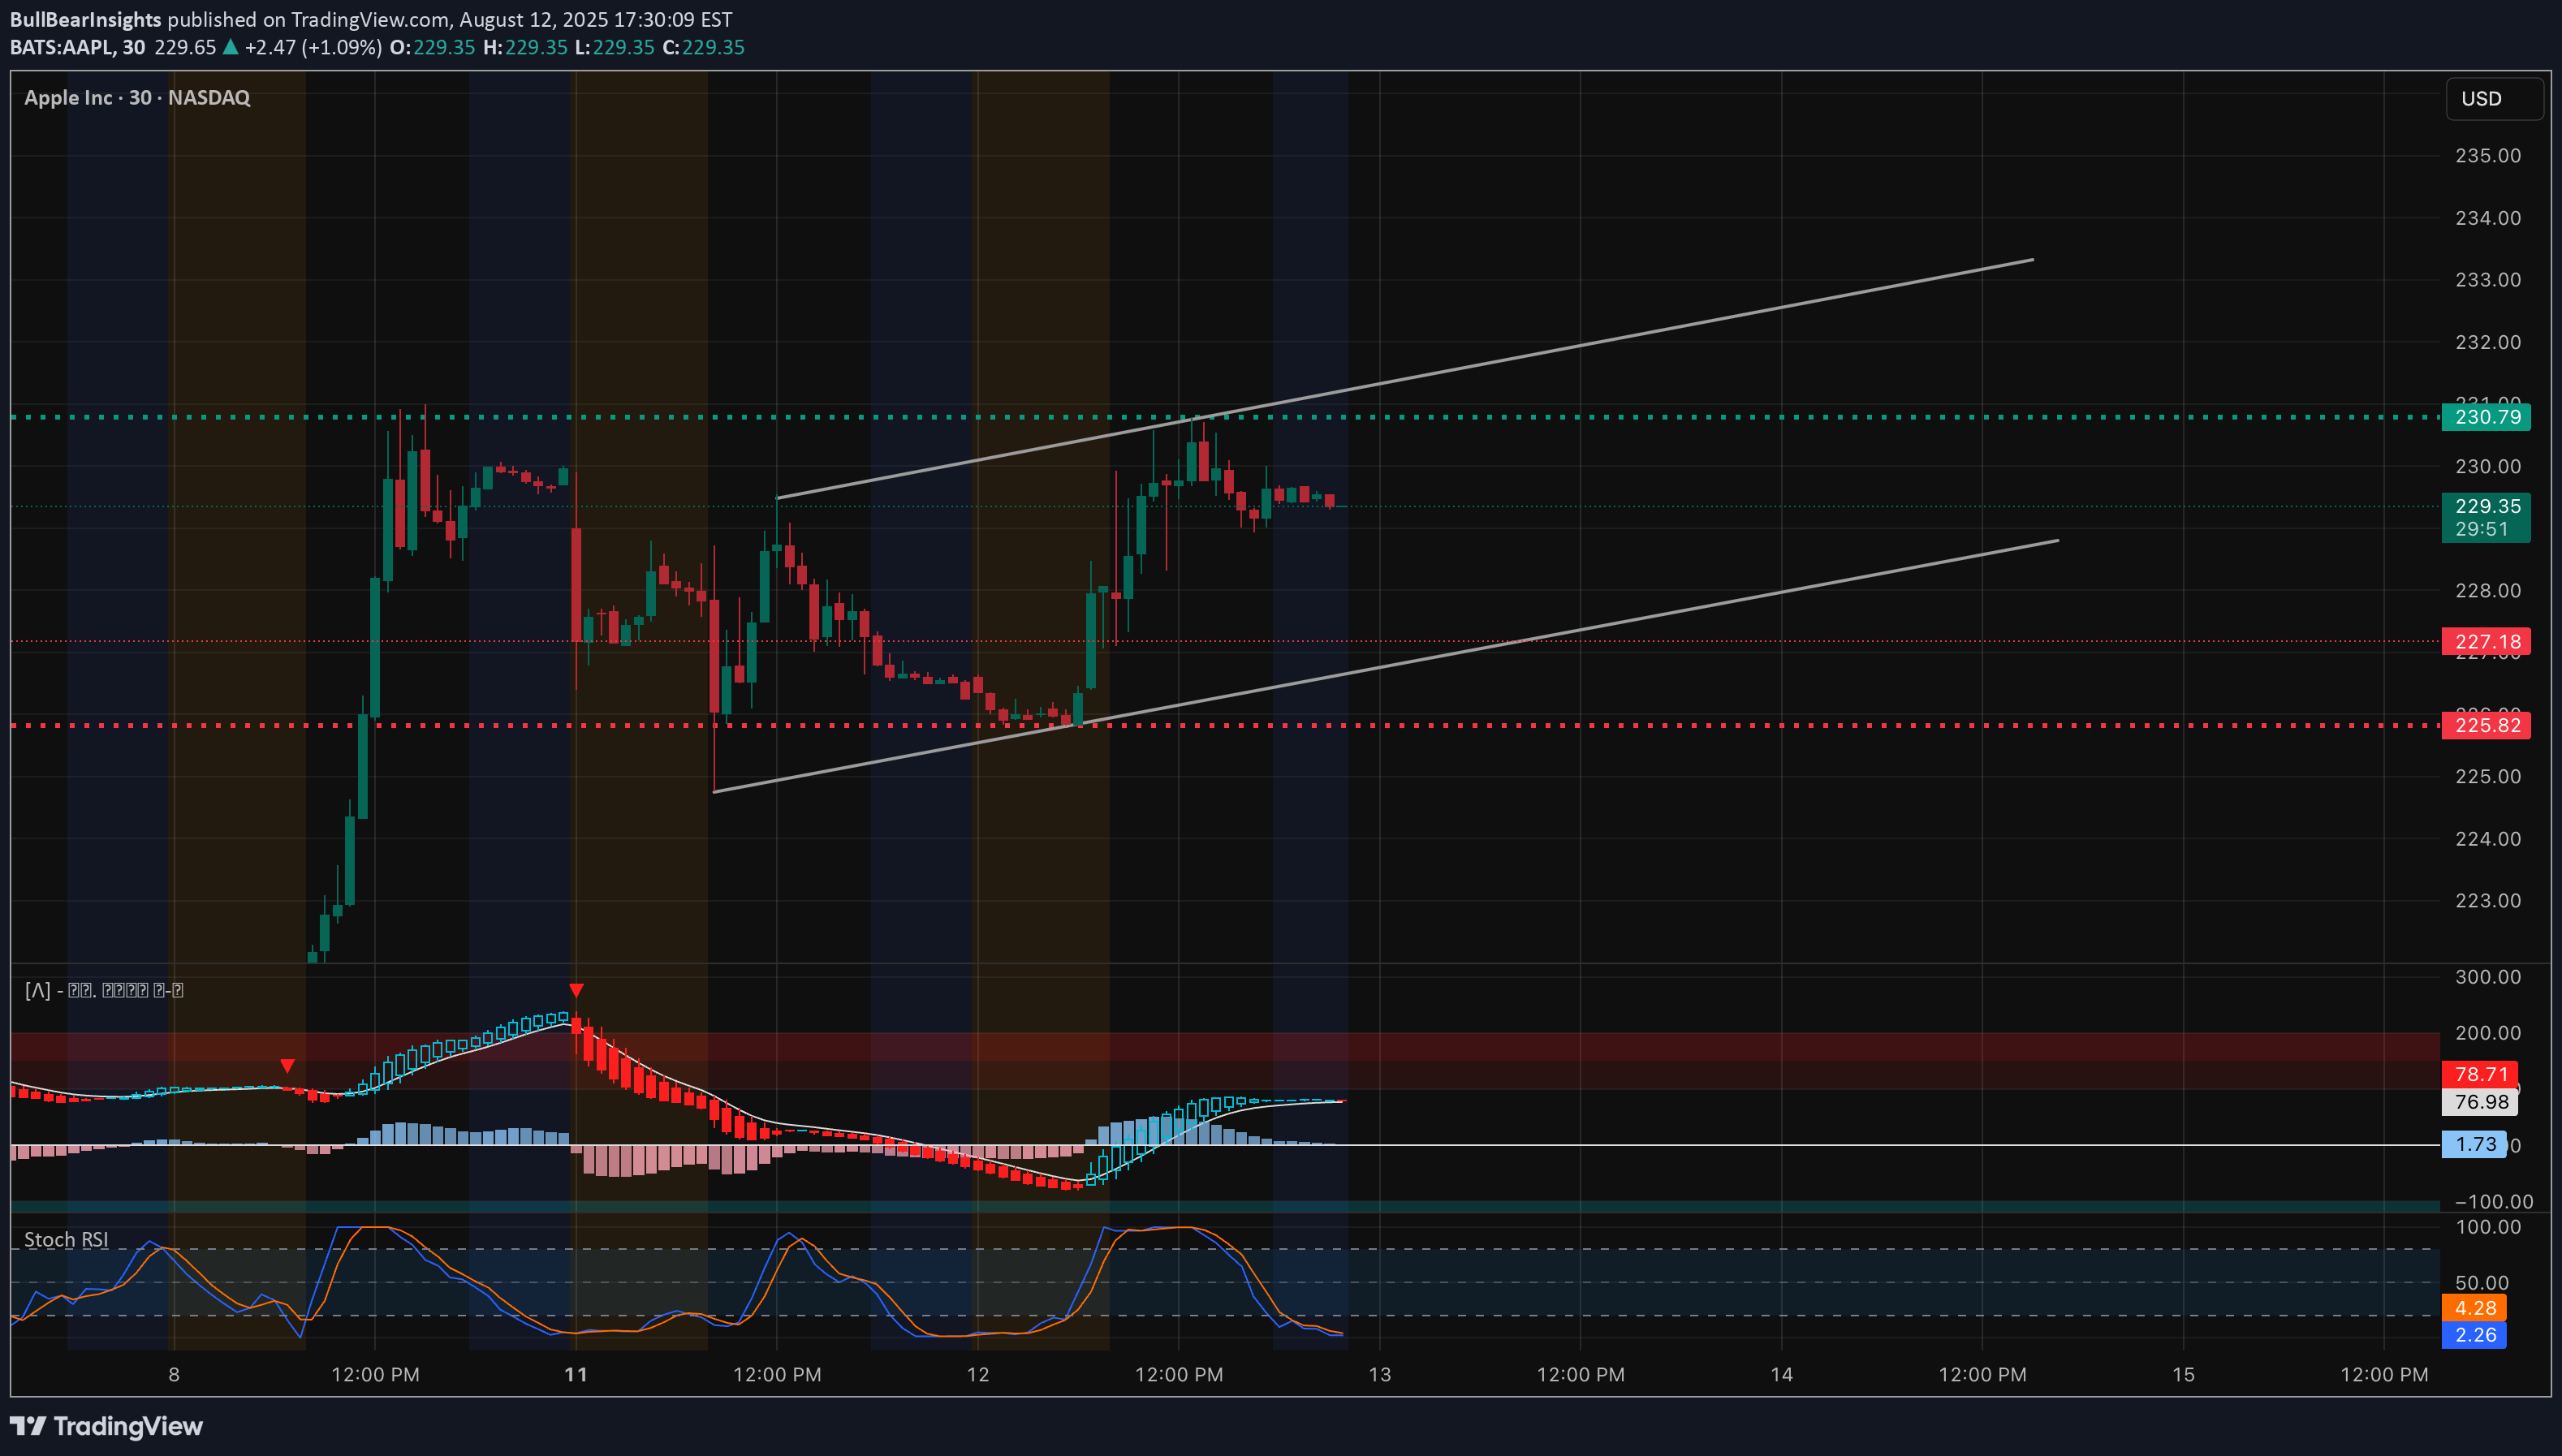The height and width of the screenshot is (1456, 2562).
Task: Click the Apple Inc · 30 · NASDAQ title
Action: tap(137, 98)
